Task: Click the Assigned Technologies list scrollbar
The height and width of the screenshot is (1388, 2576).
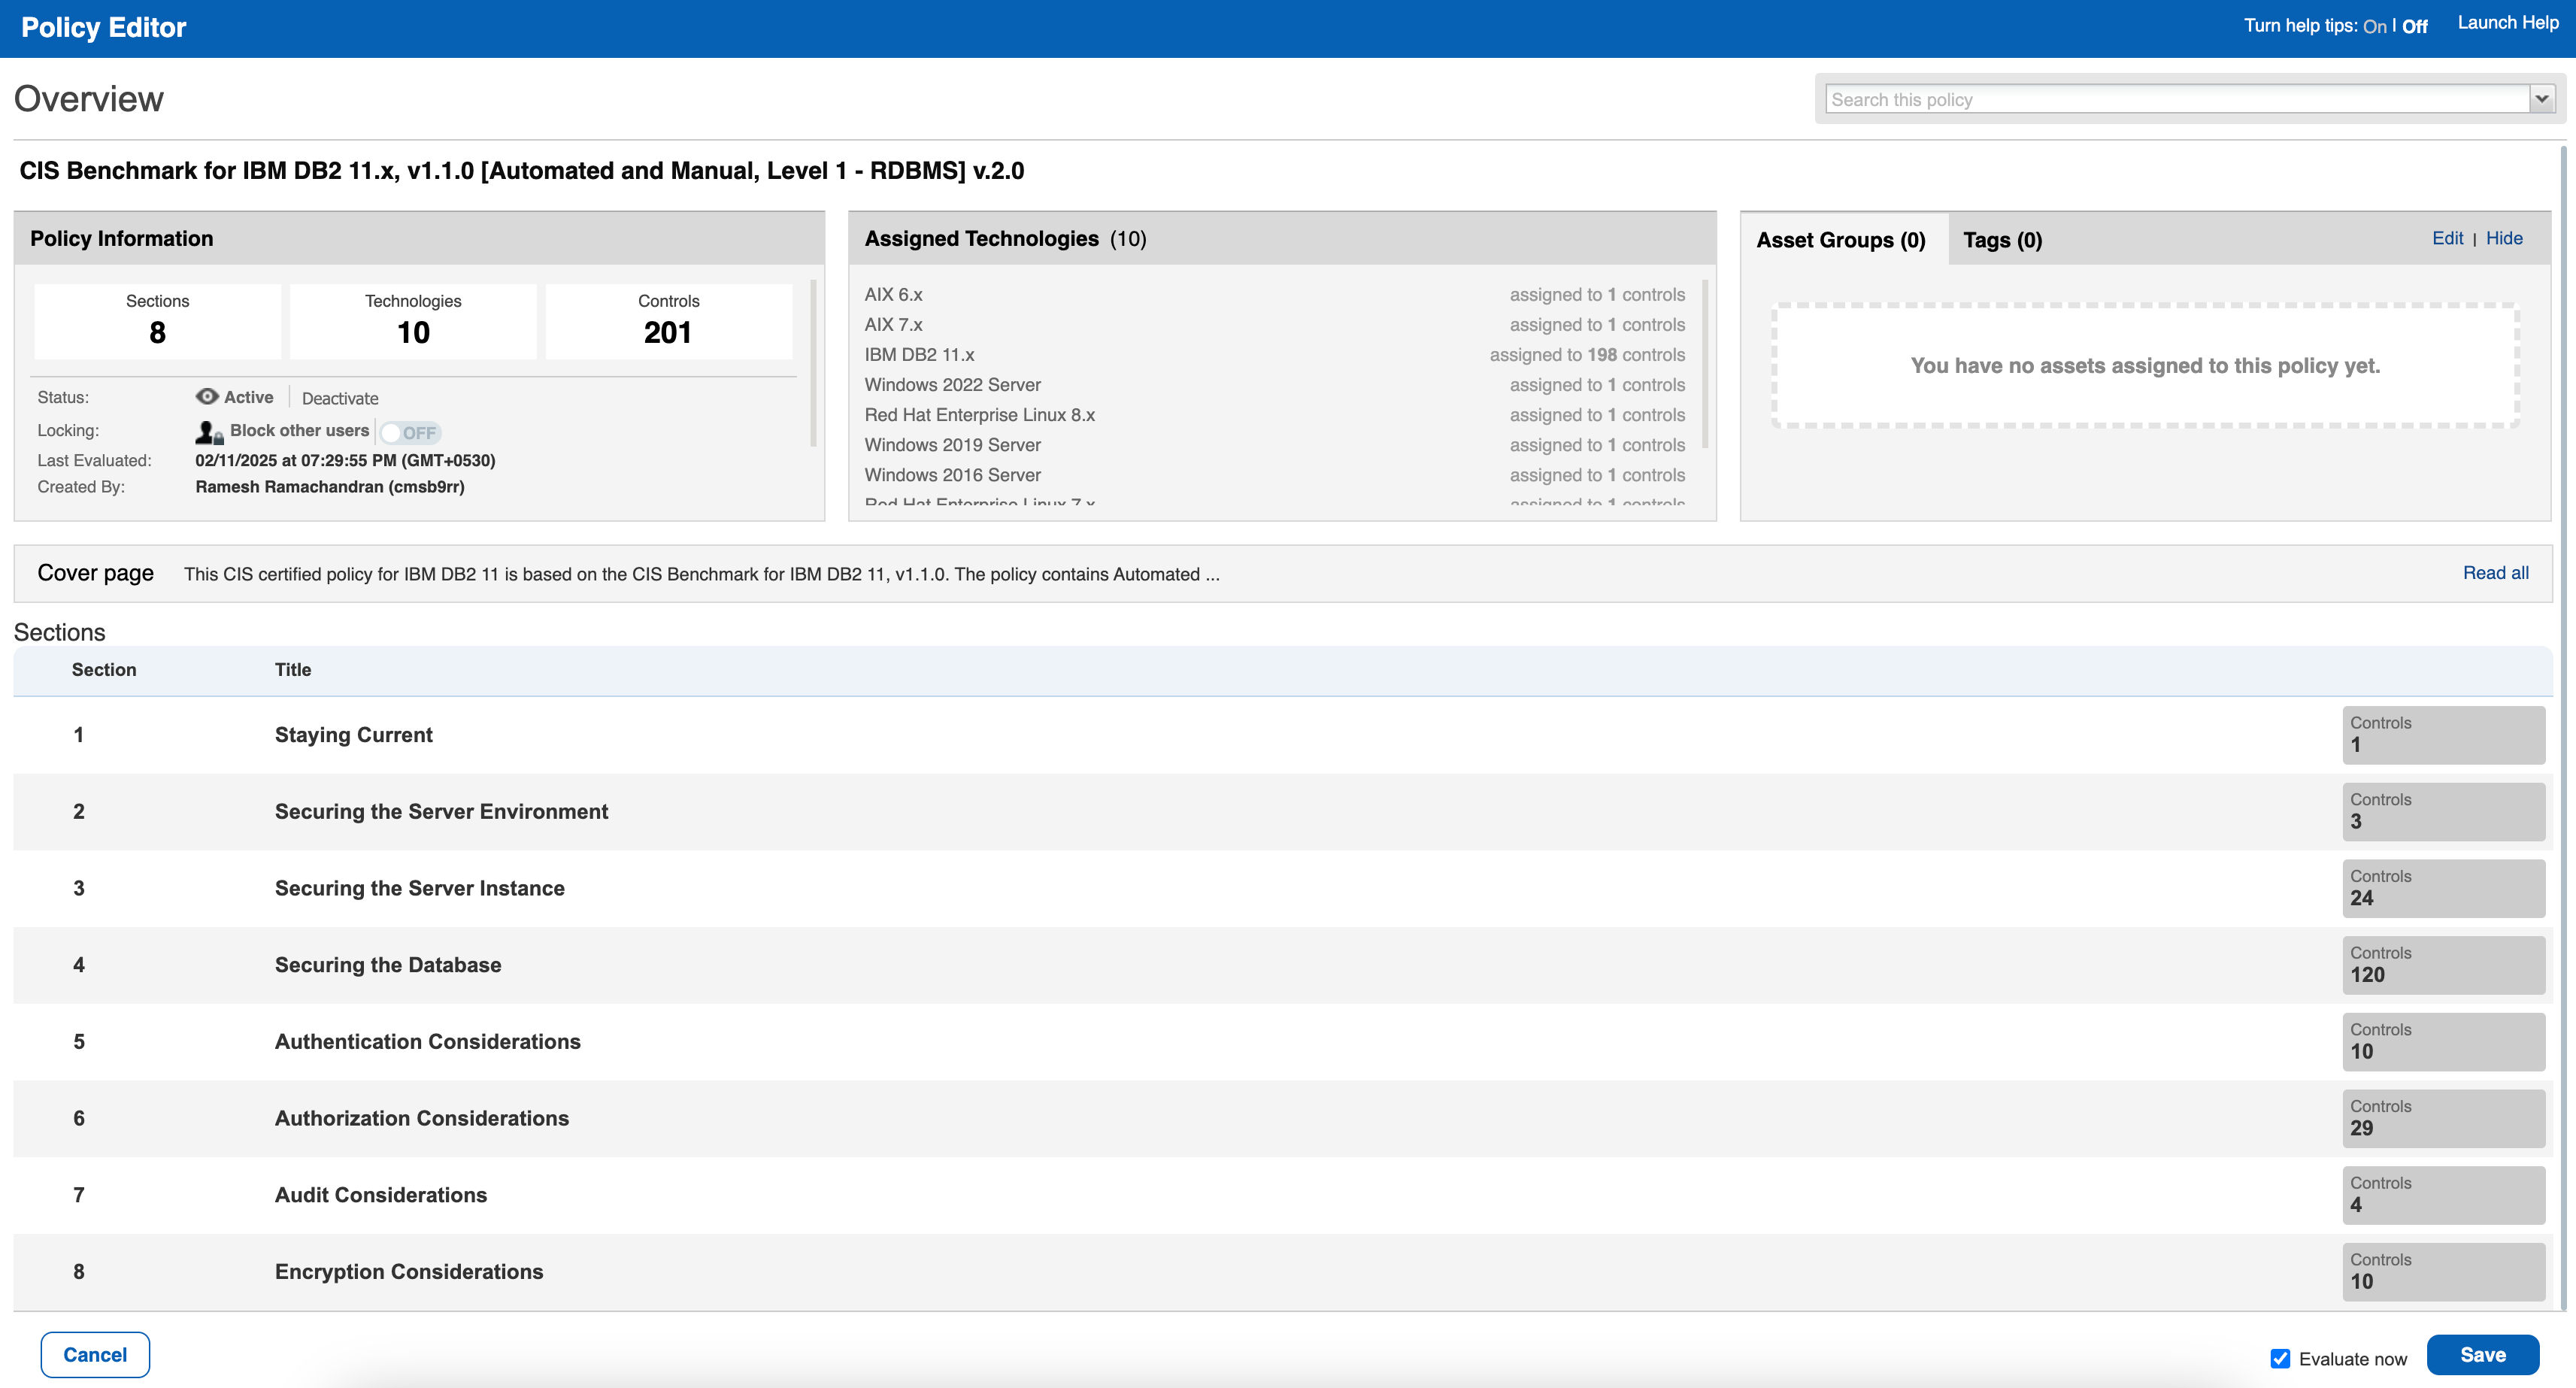Action: [x=1704, y=365]
